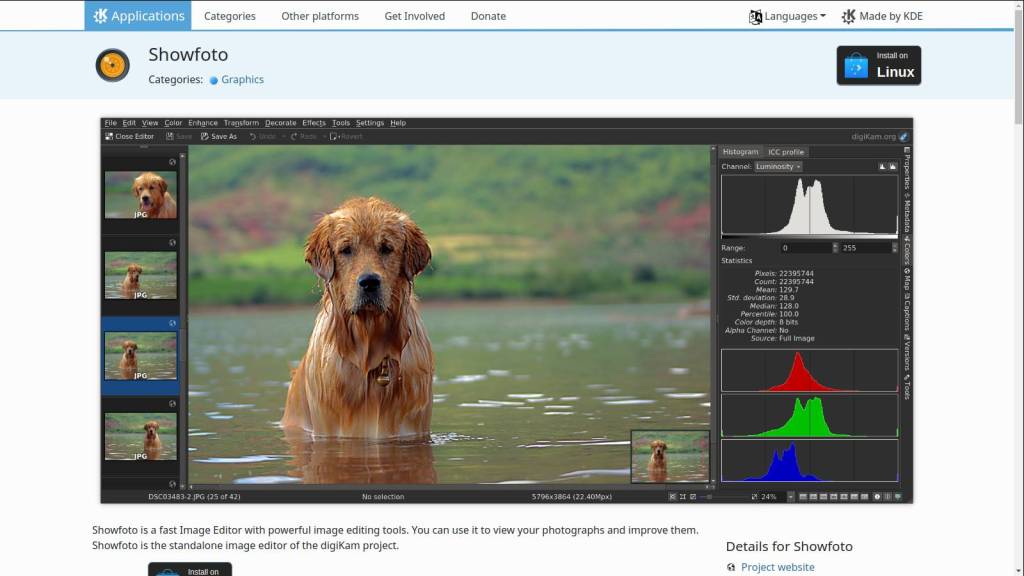1024x576 pixels.
Task: Open the View menu in Showfoto
Action: [x=150, y=123]
